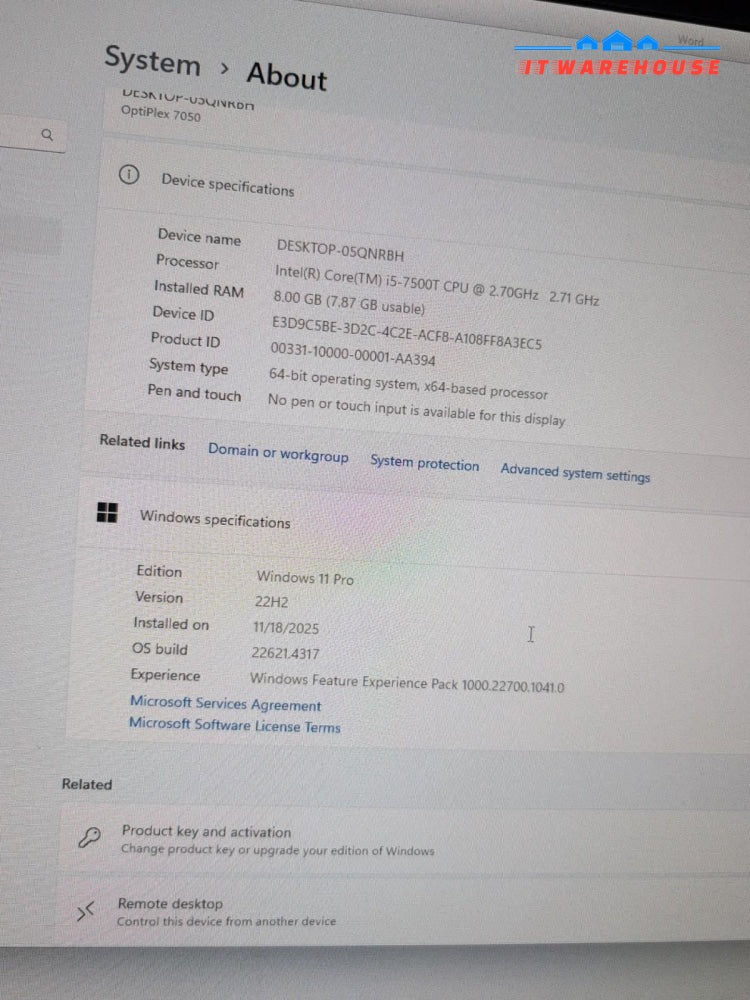This screenshot has height=1000, width=750.
Task: Open Remote desktop settings
Action: 402,912
